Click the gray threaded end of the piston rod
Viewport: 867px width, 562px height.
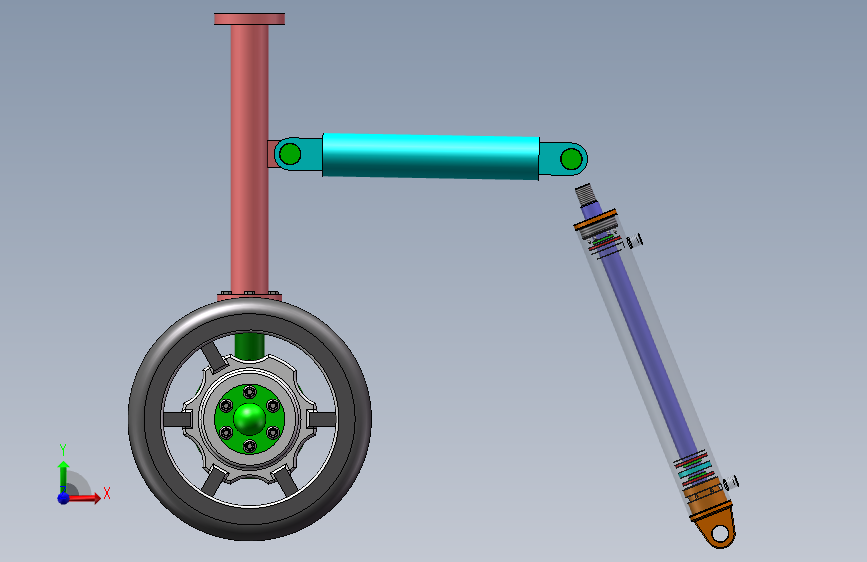tap(585, 195)
